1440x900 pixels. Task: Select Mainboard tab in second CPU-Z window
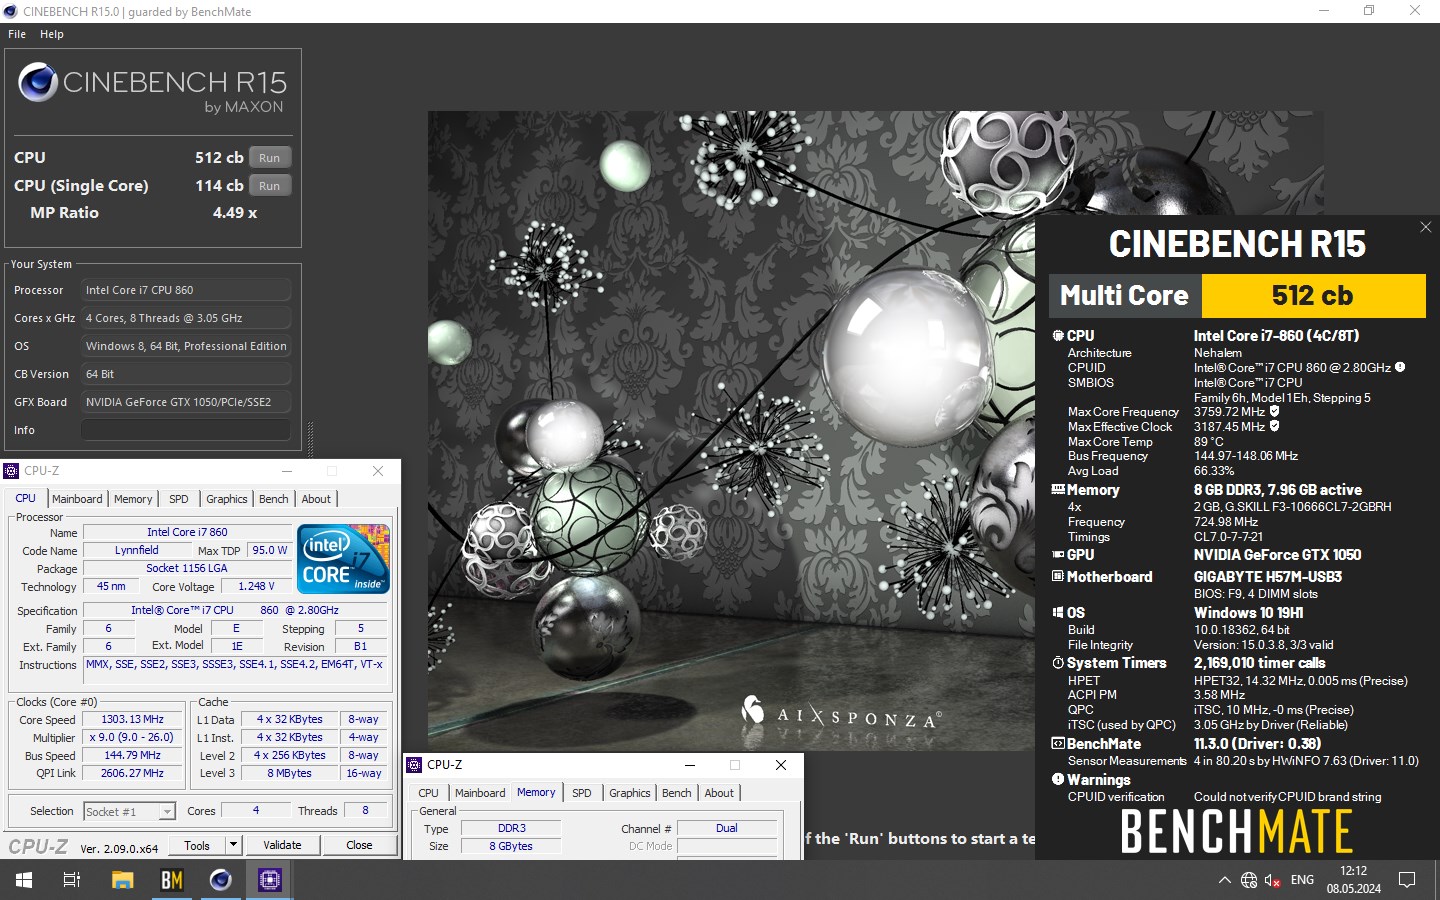(x=480, y=793)
